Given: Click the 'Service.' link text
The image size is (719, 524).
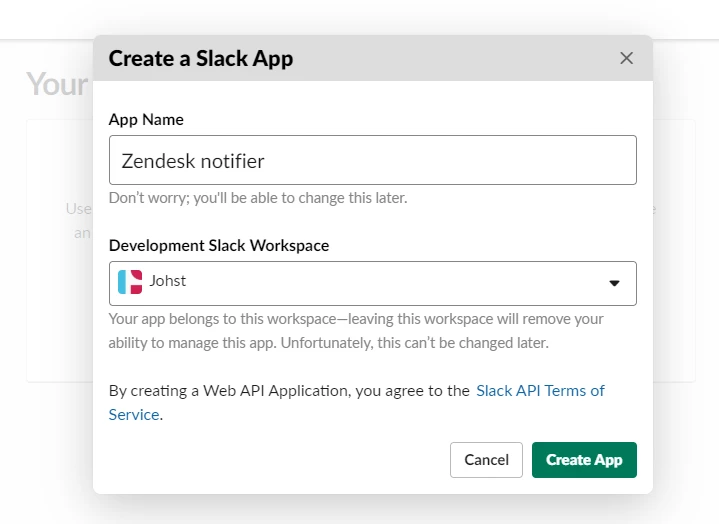Looking at the screenshot, I should pyautogui.click(x=135, y=414).
